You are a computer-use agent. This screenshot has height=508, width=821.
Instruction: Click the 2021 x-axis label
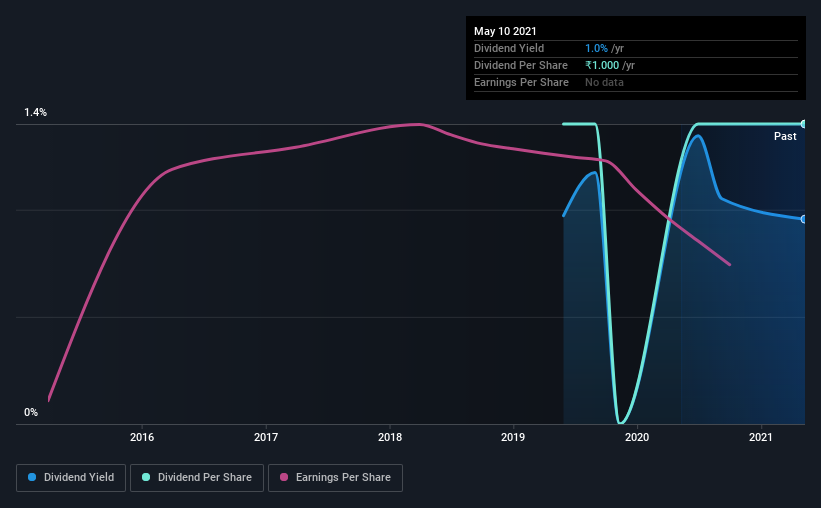[x=761, y=437]
